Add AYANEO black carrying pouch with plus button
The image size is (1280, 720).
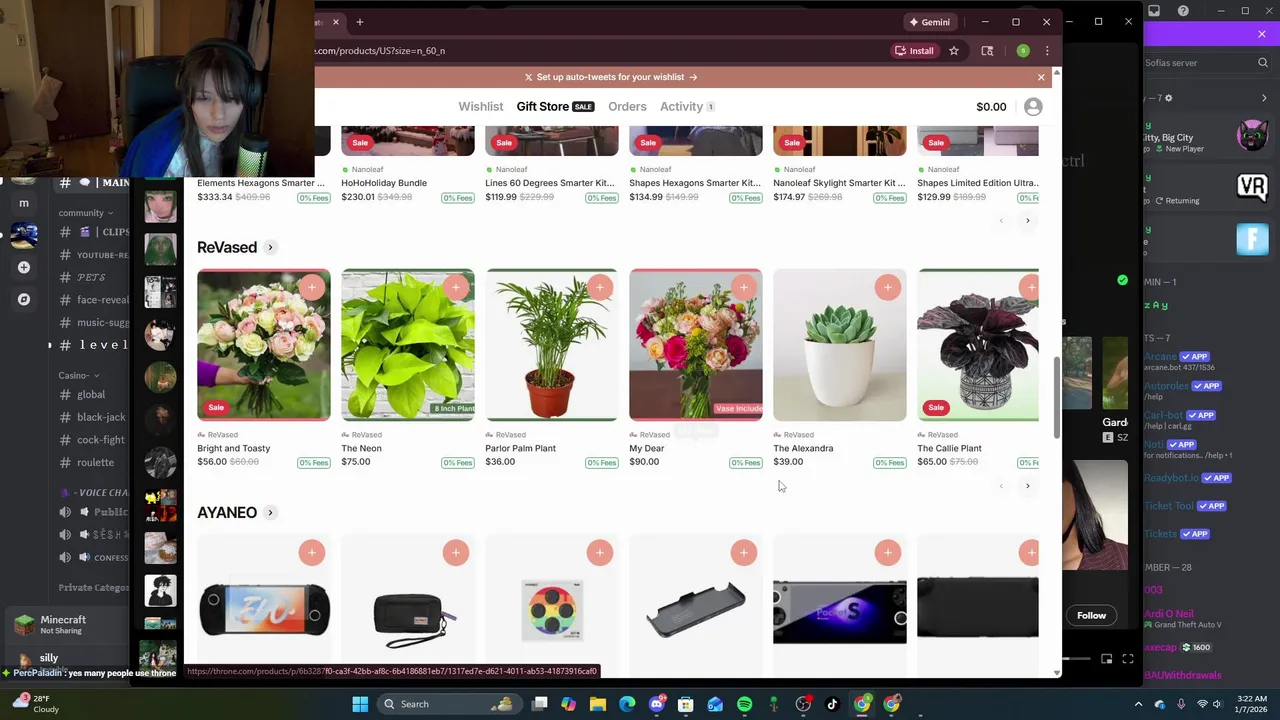click(x=456, y=553)
